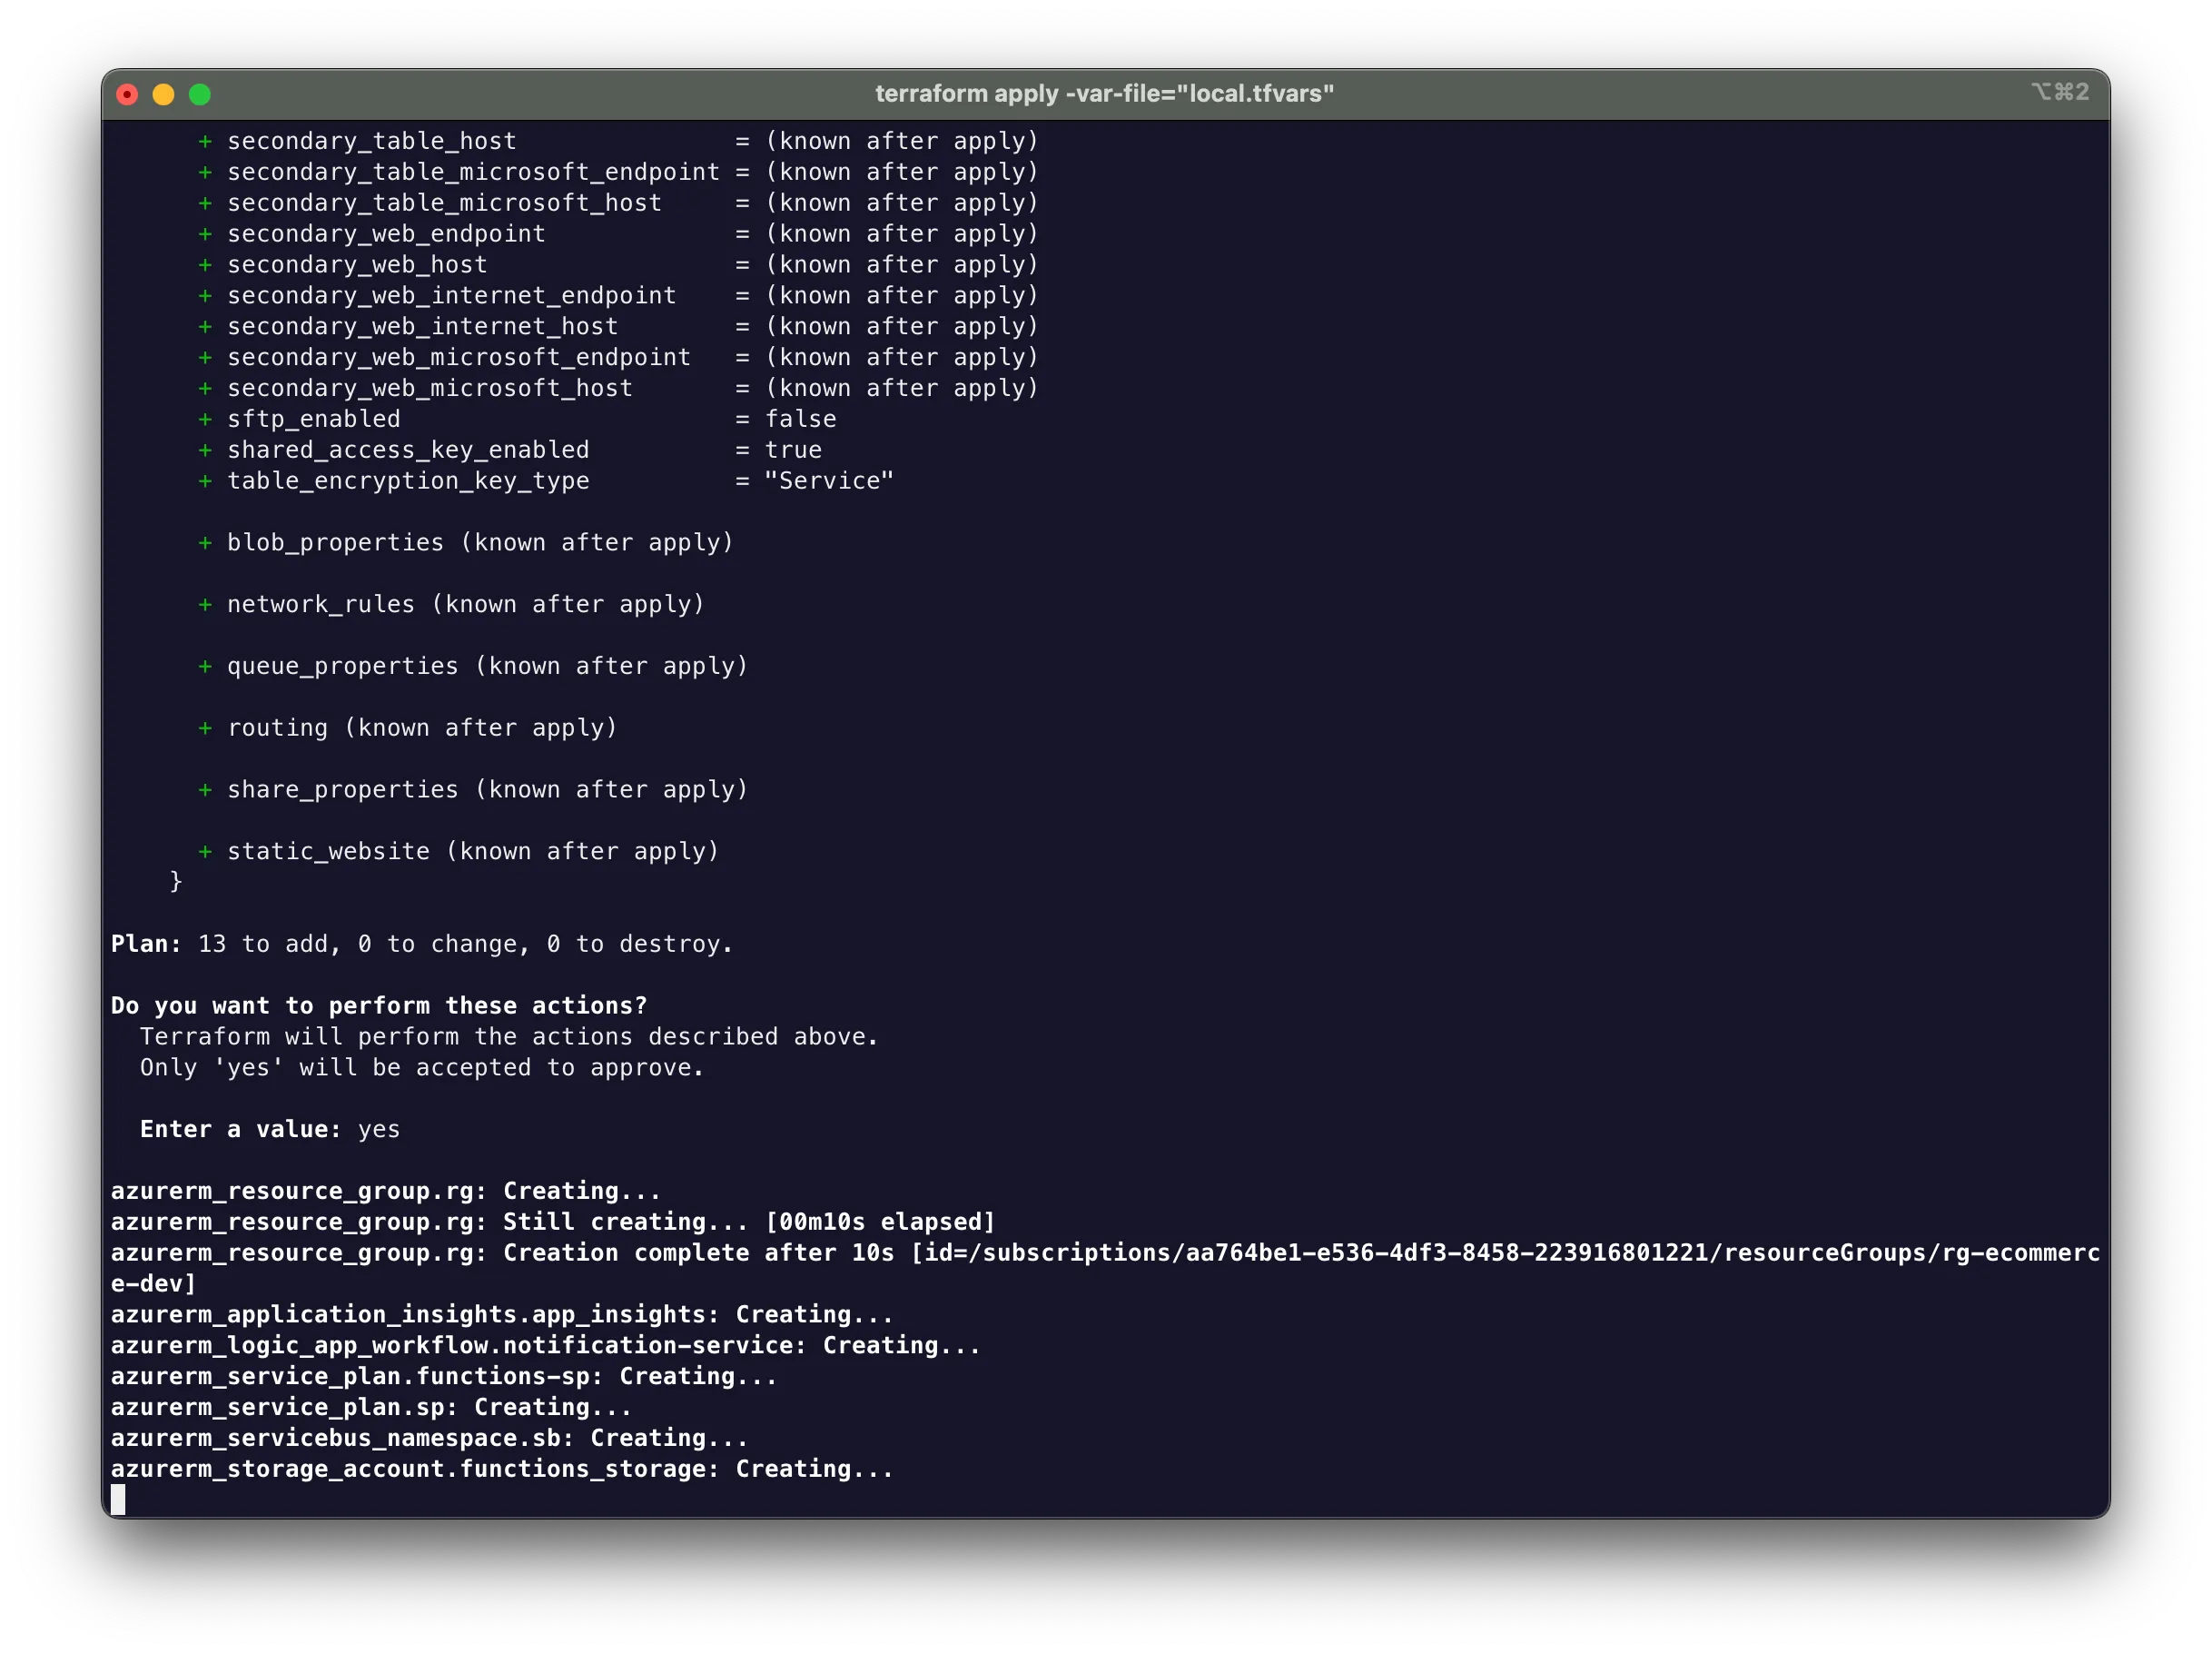Click the green plus beside blob_properties

click(205, 543)
